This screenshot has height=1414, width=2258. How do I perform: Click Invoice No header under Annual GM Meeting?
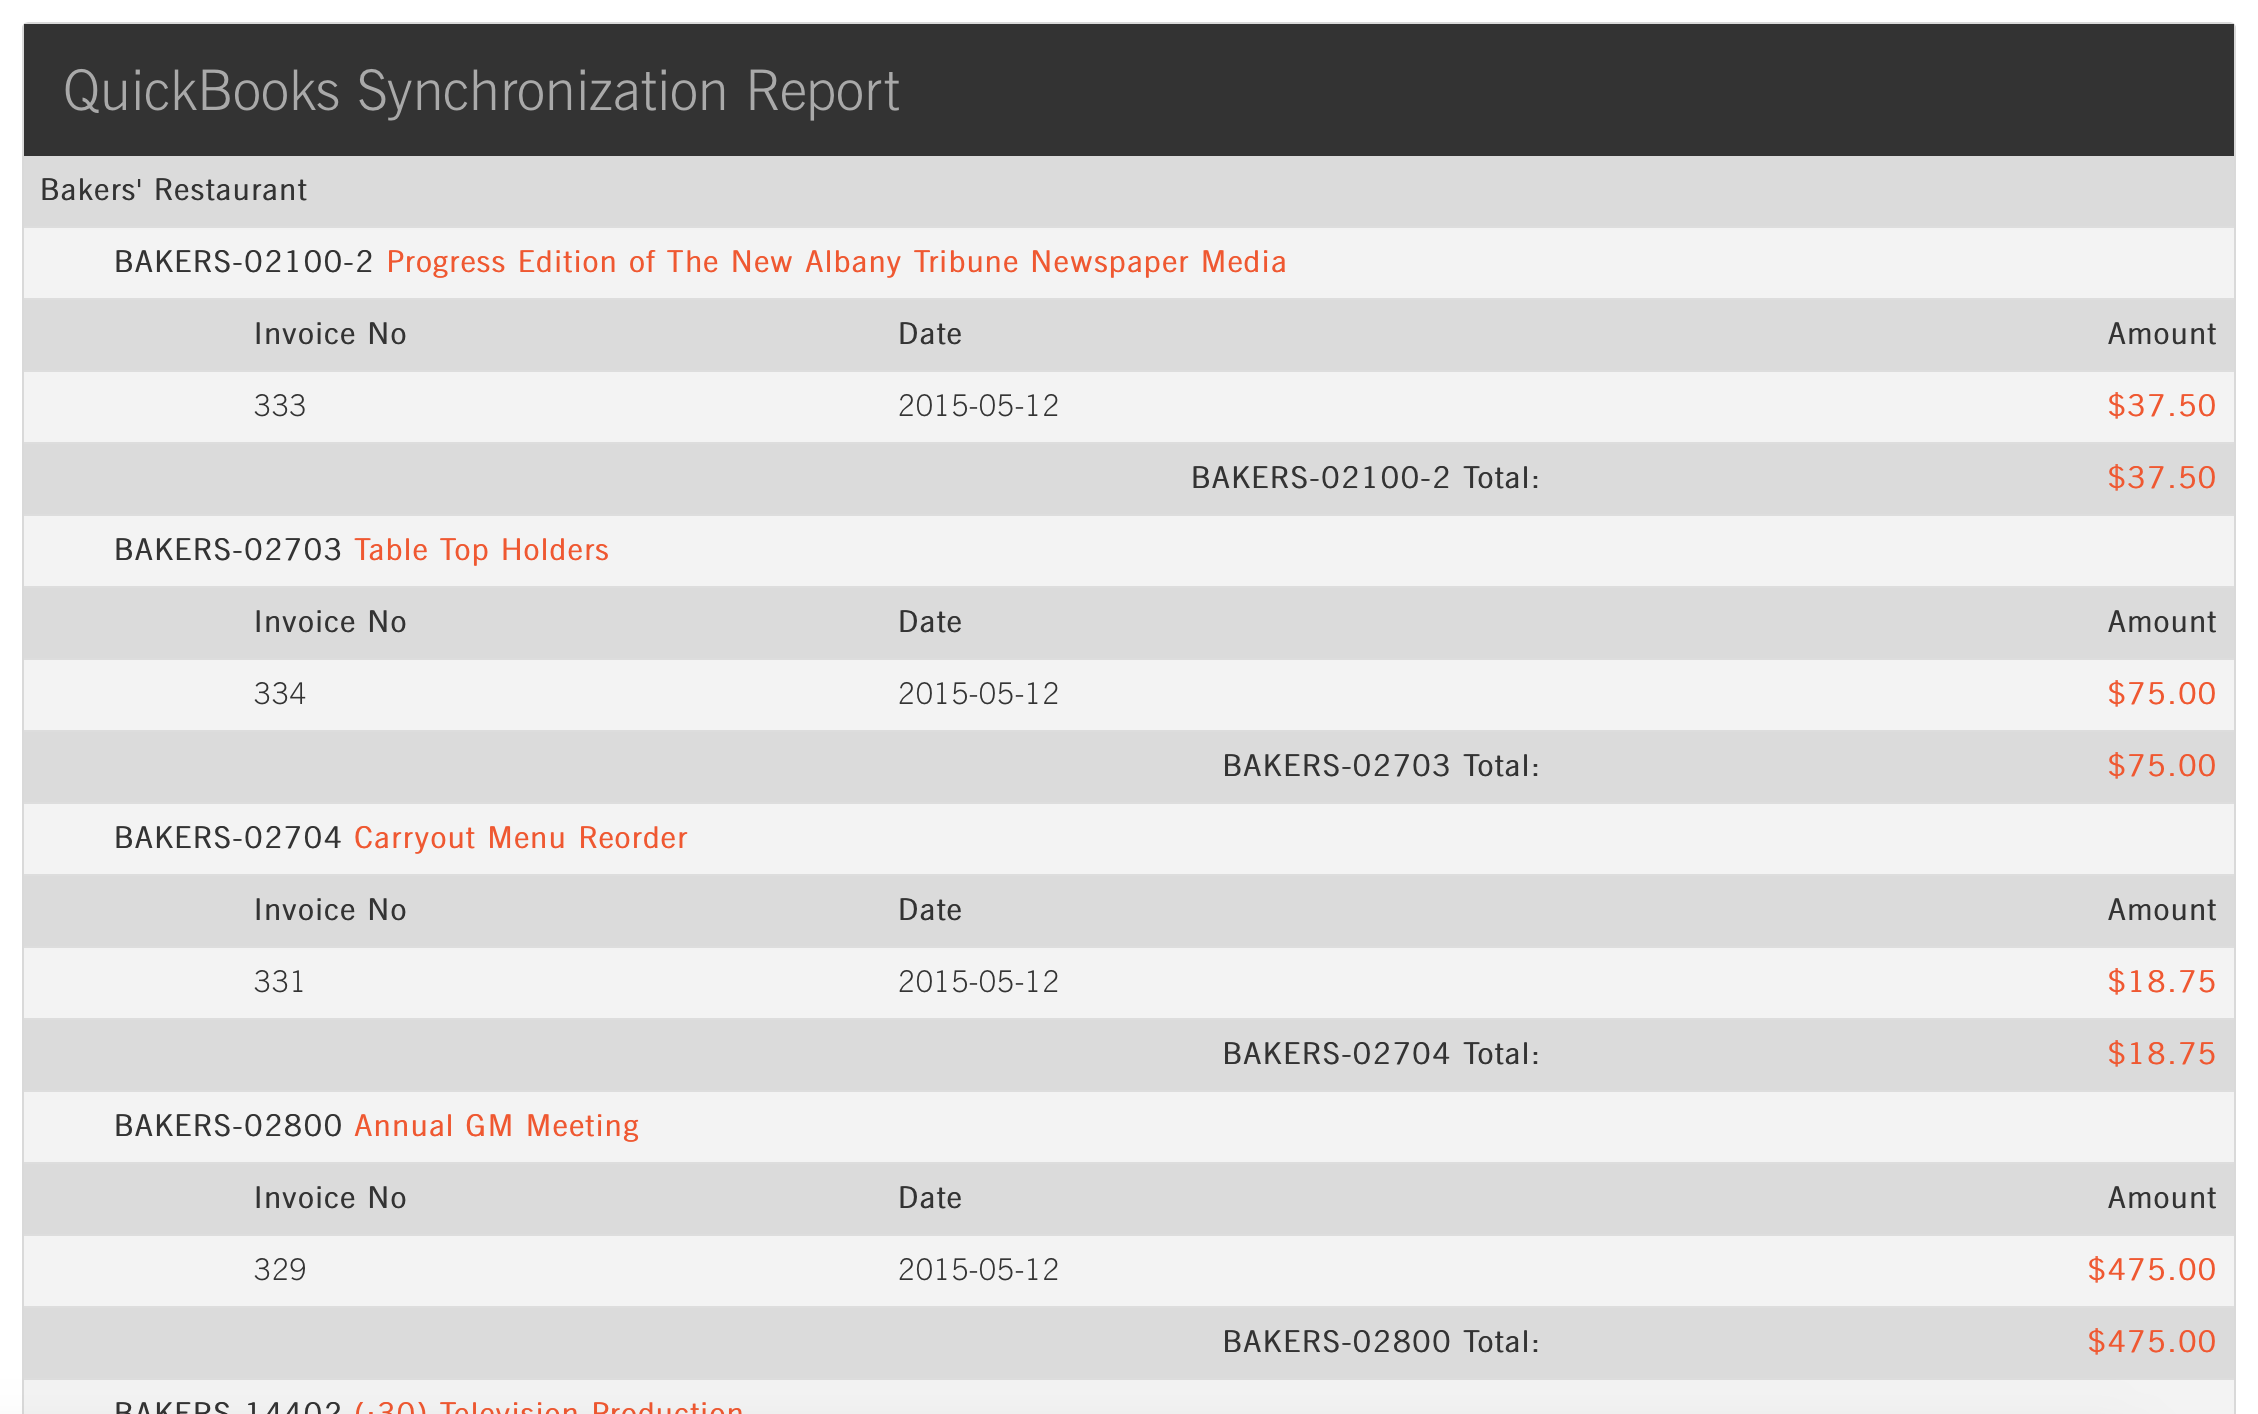coord(330,1198)
